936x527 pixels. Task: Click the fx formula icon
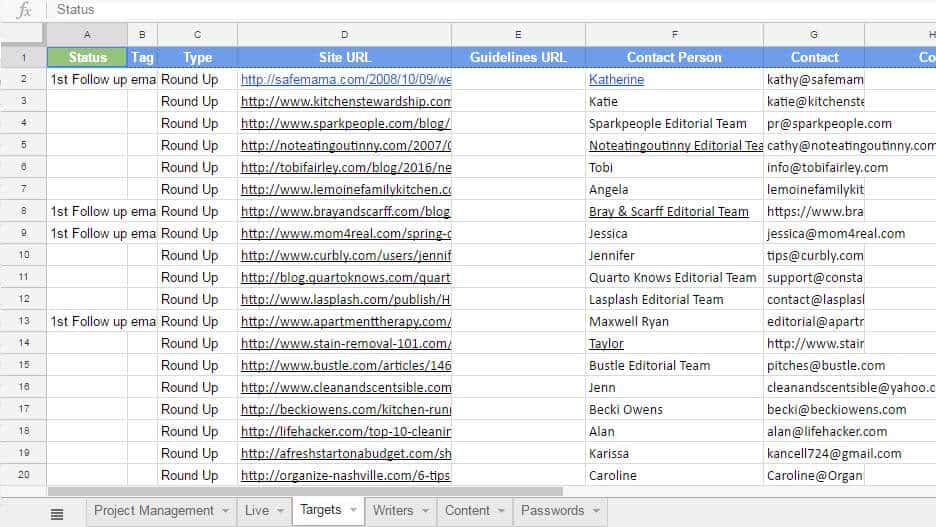(24, 10)
